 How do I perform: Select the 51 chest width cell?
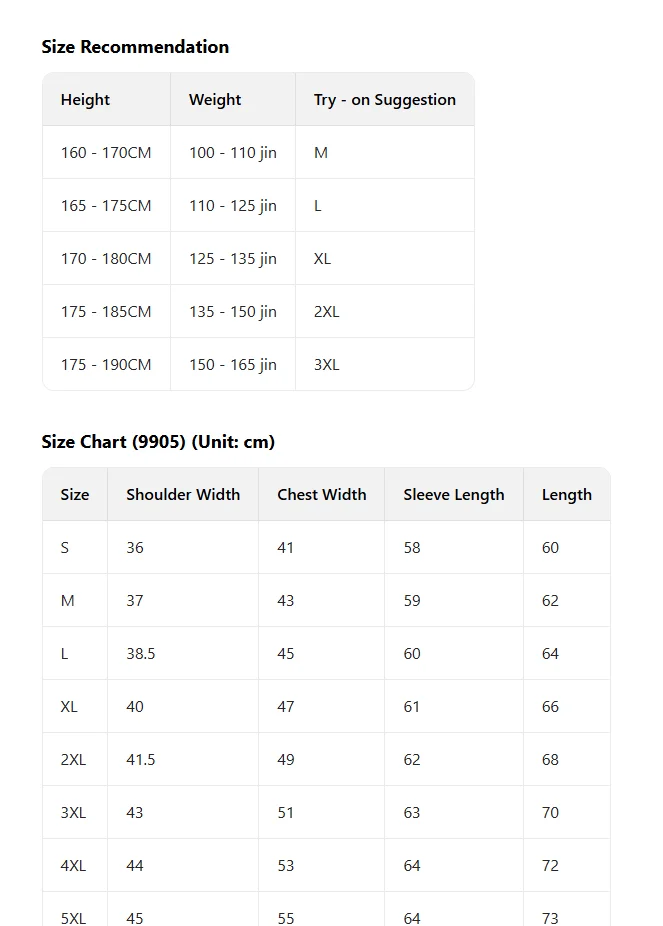click(x=322, y=813)
